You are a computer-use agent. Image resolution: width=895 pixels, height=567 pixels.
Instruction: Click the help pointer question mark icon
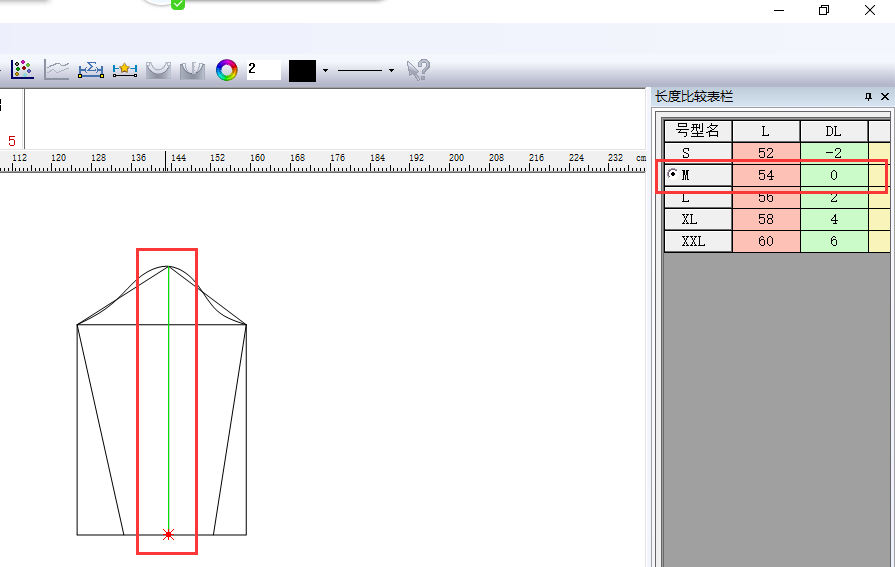(418, 70)
